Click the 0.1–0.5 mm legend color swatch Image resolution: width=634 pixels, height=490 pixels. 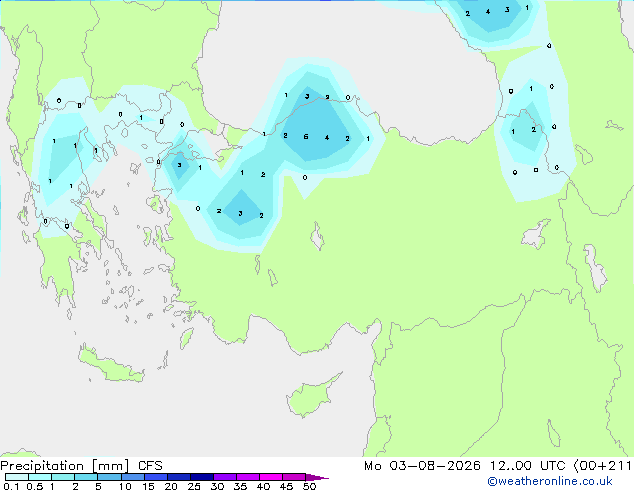coord(17,477)
